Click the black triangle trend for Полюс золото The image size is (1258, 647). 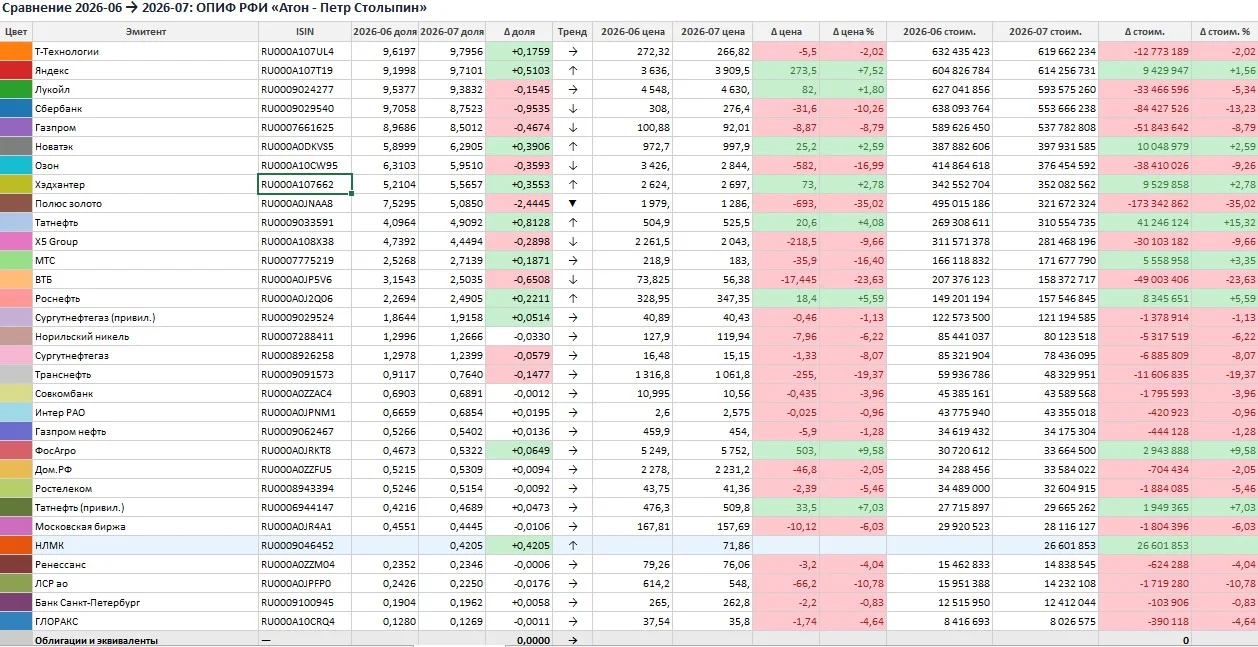573,203
